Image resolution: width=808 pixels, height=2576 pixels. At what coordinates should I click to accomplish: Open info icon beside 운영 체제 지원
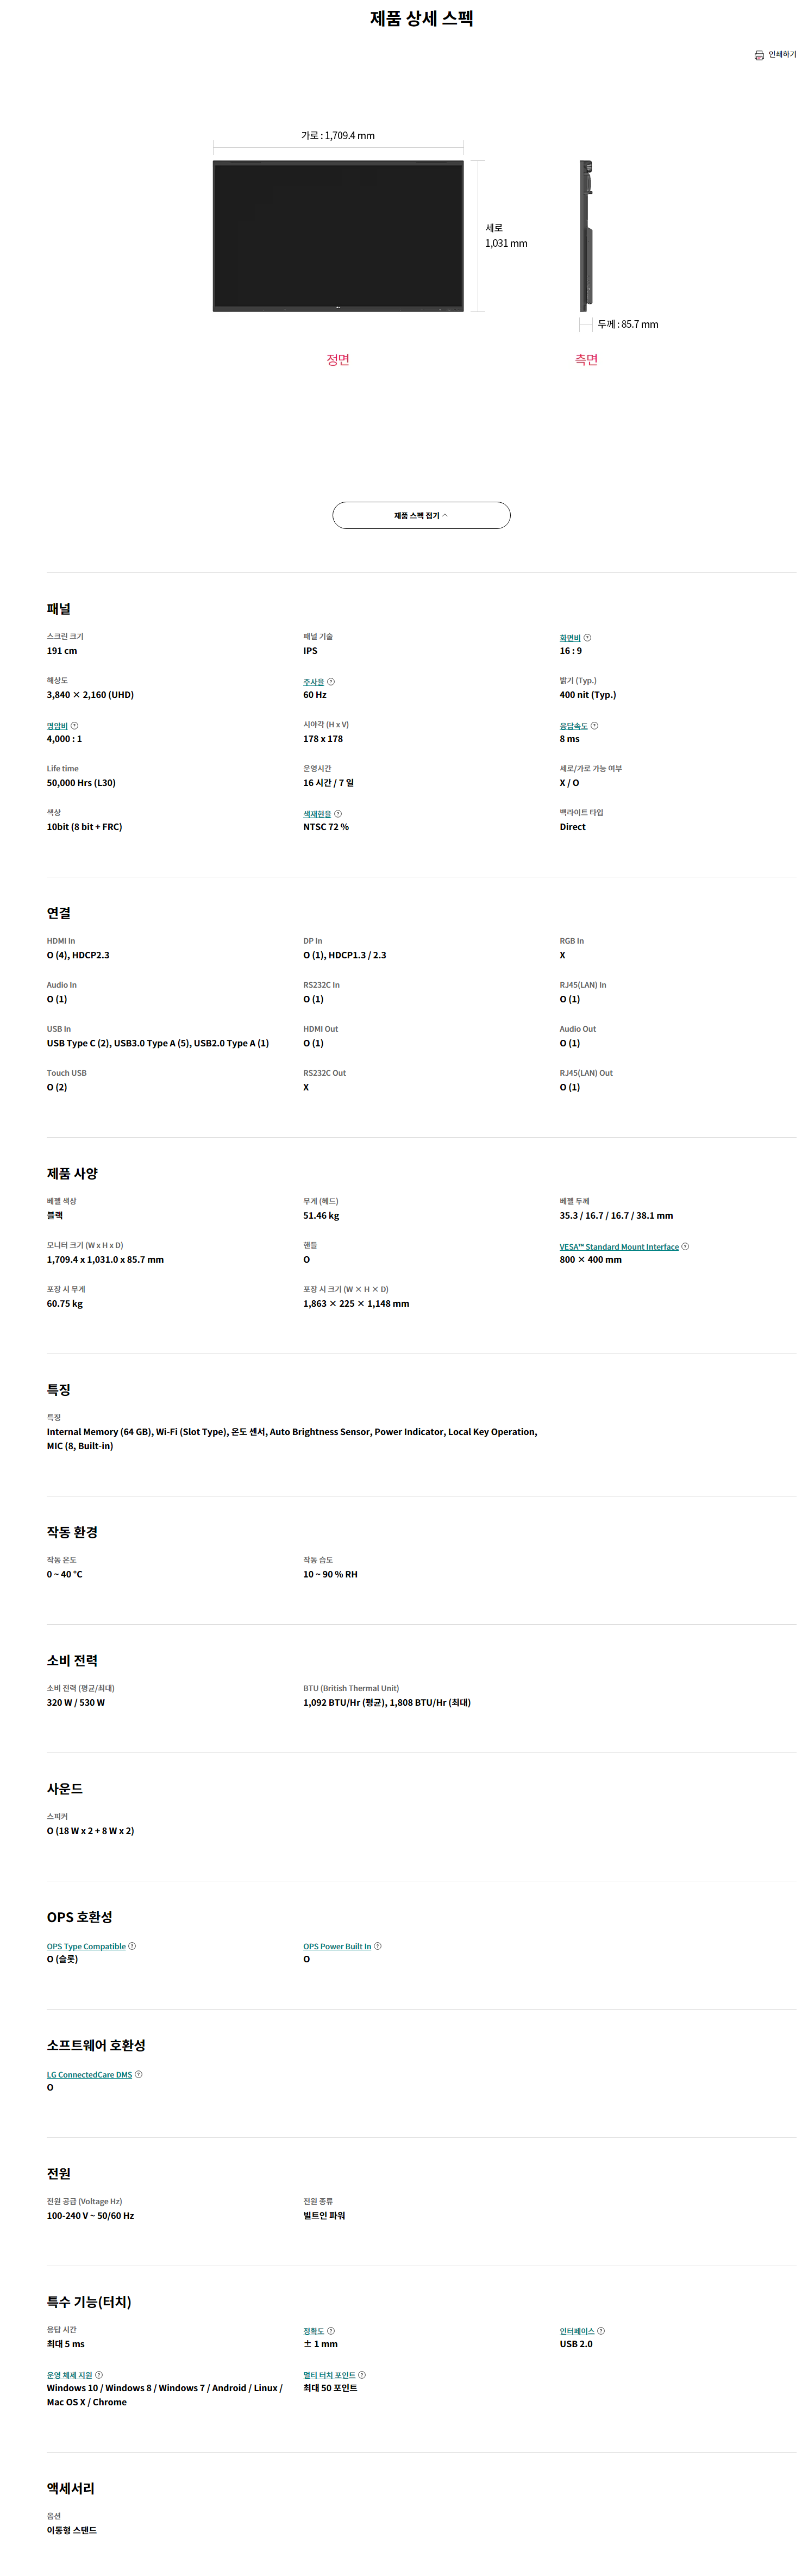pos(98,2375)
